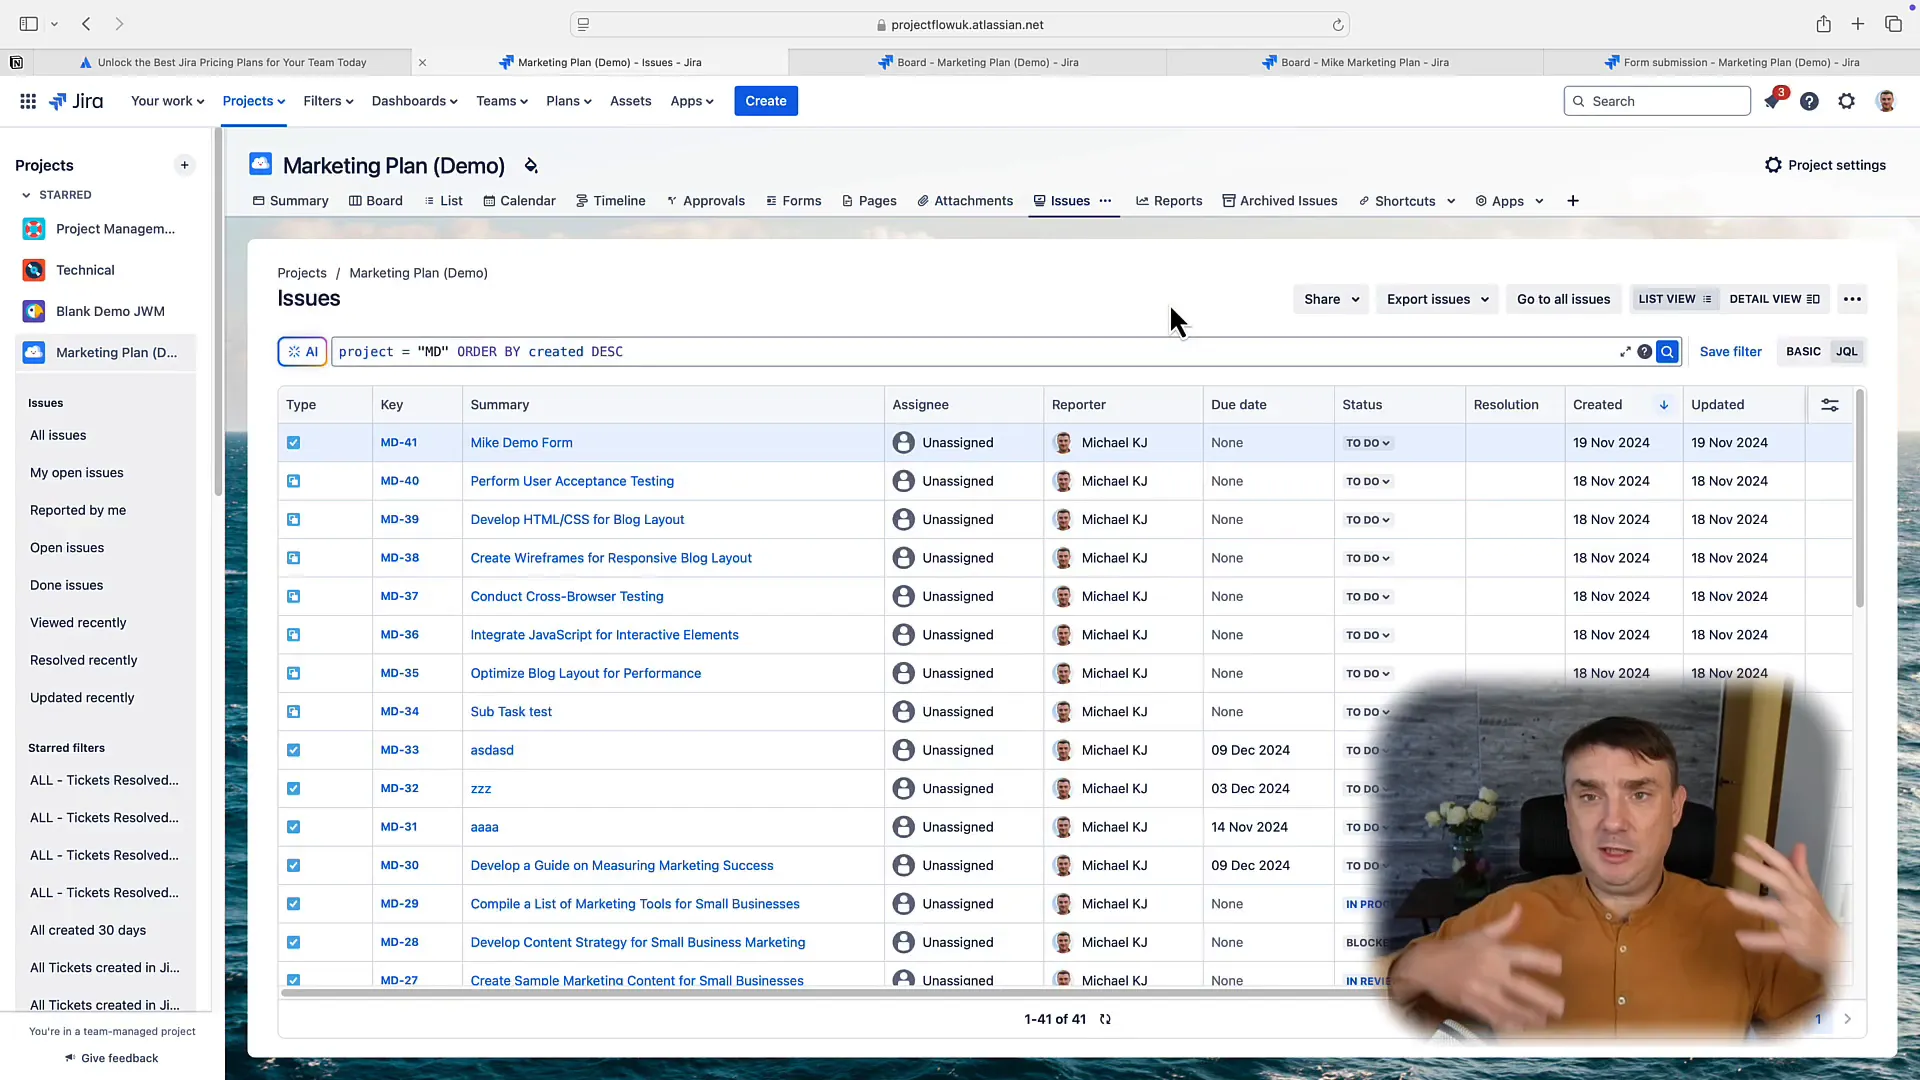This screenshot has width=1920, height=1080.
Task: Open the Help question mark icon
Action: [1809, 101]
